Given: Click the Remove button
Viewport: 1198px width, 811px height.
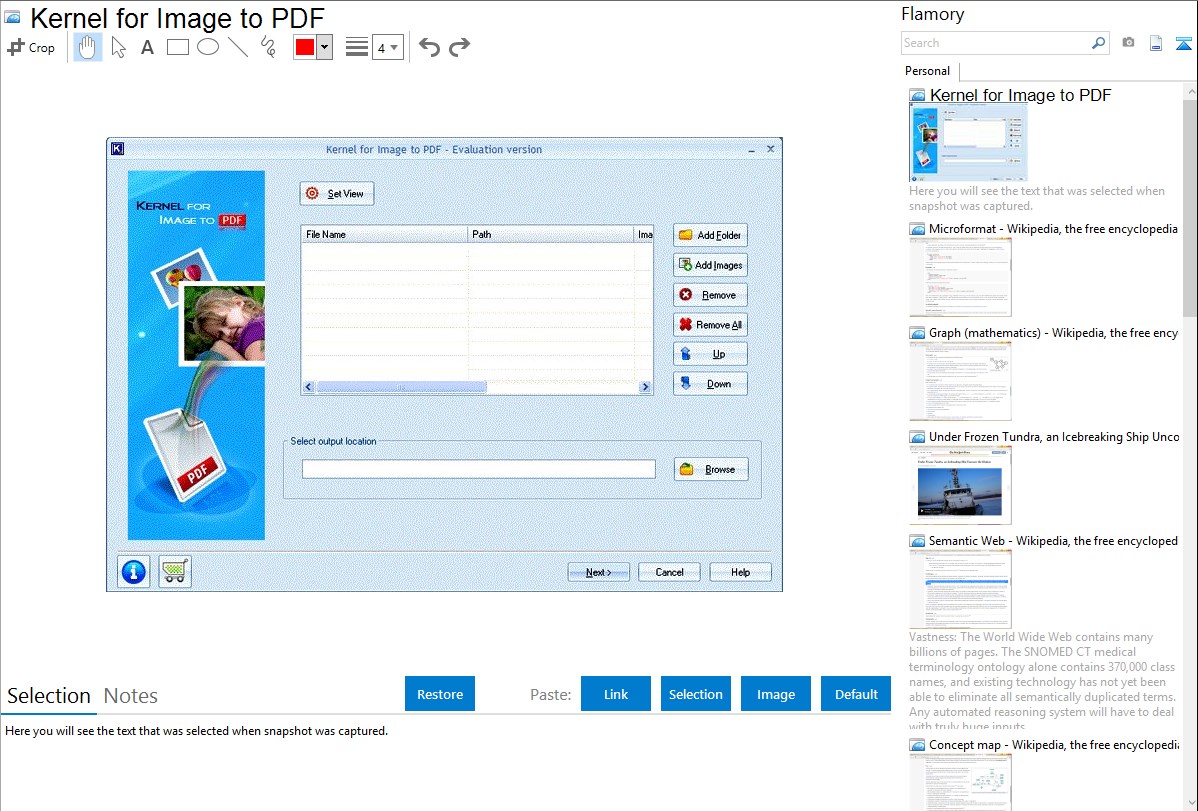Looking at the screenshot, I should click(x=710, y=294).
